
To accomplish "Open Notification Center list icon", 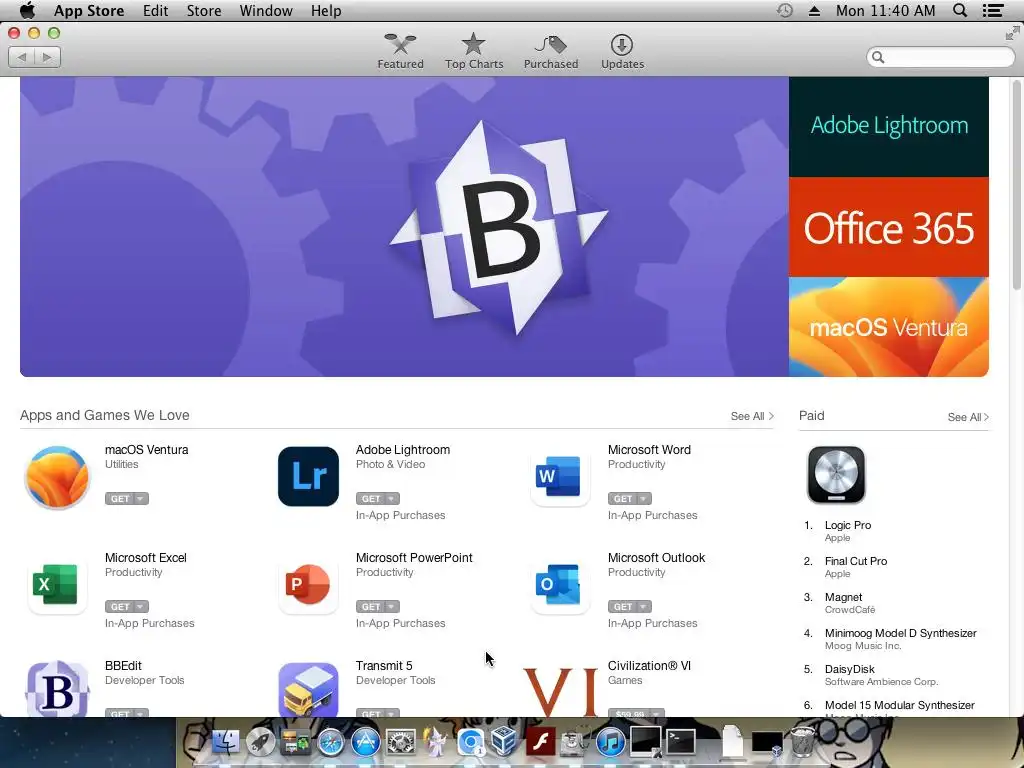I will pyautogui.click(x=993, y=10).
